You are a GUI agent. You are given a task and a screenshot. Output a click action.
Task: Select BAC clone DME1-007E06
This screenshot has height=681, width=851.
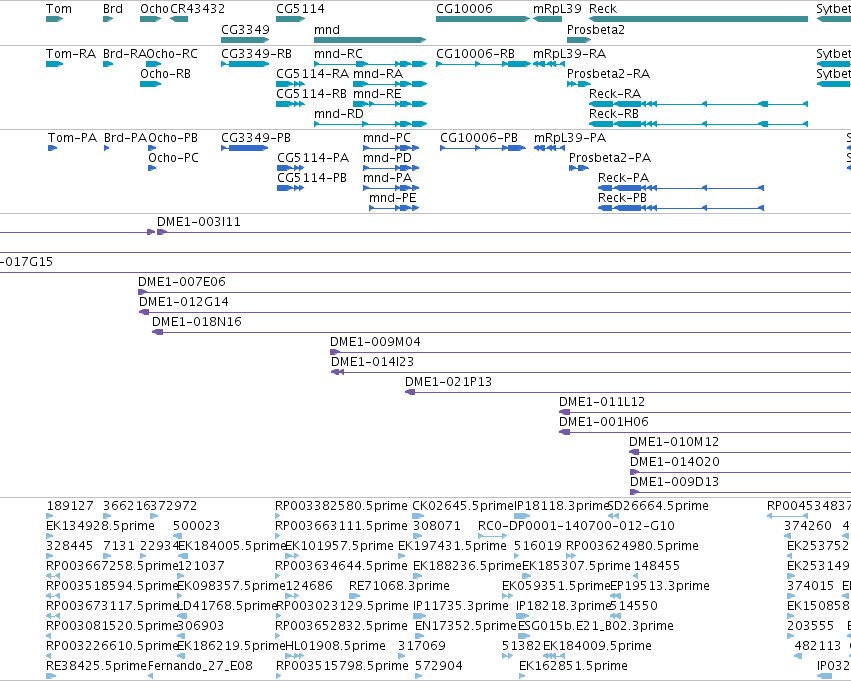[x=494, y=292]
